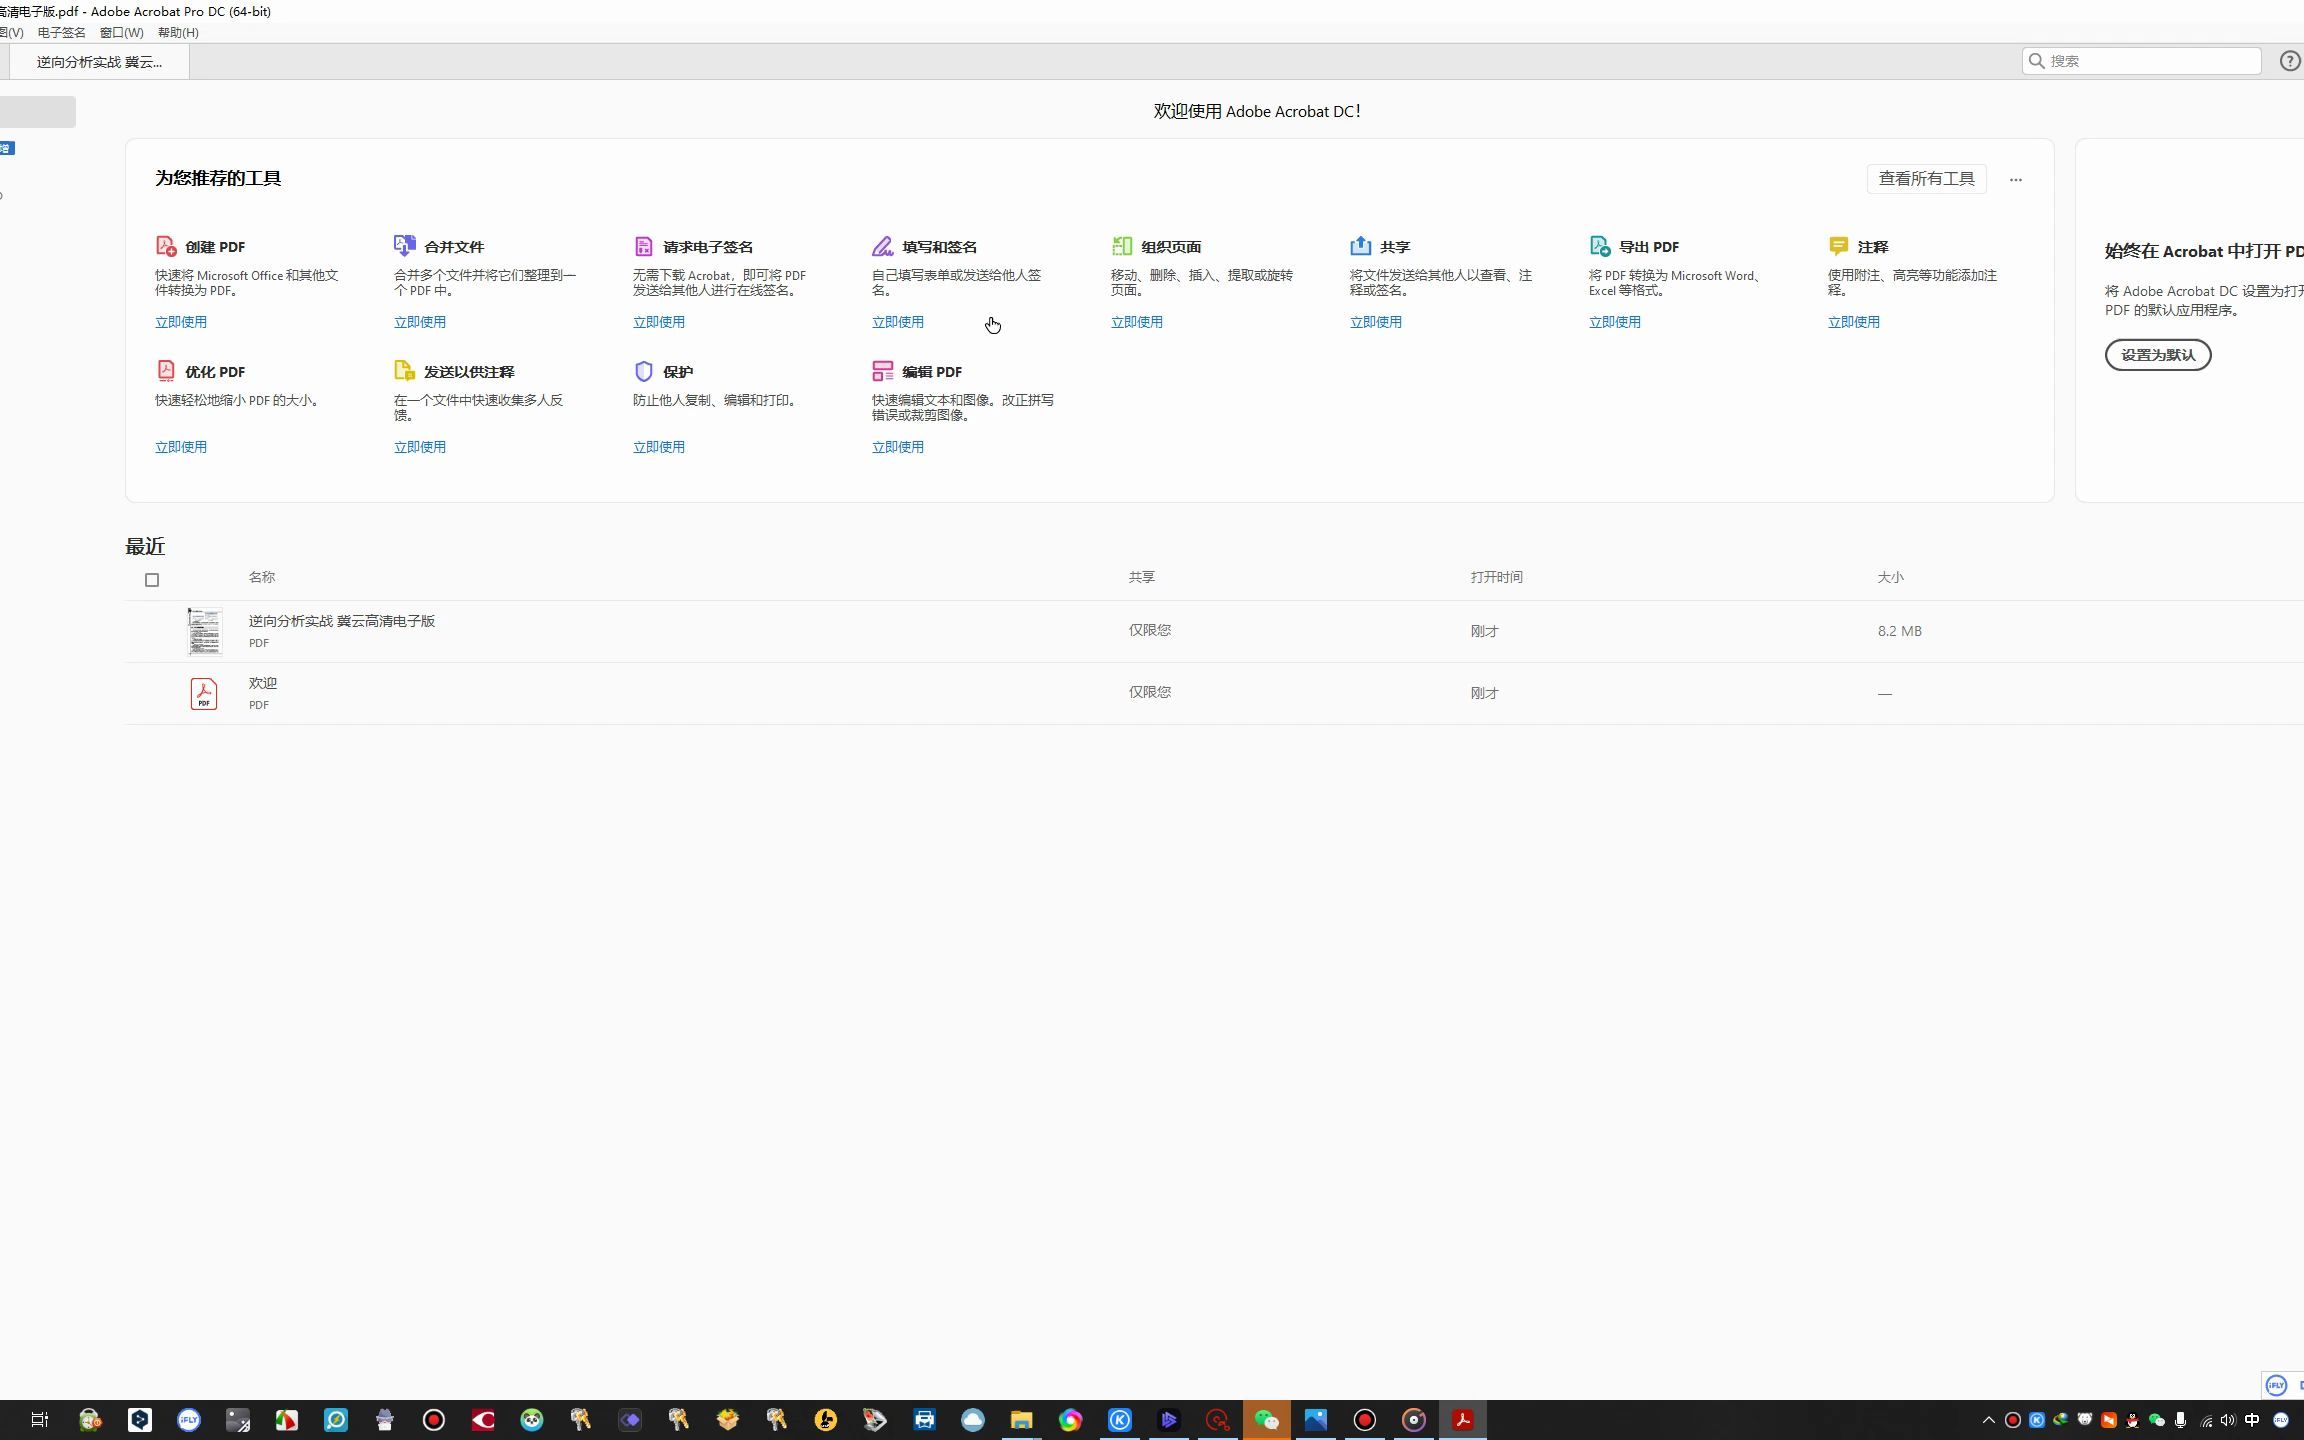The width and height of the screenshot is (2304, 1440).
Task: Click in the 搜索 input field
Action: point(2141,61)
